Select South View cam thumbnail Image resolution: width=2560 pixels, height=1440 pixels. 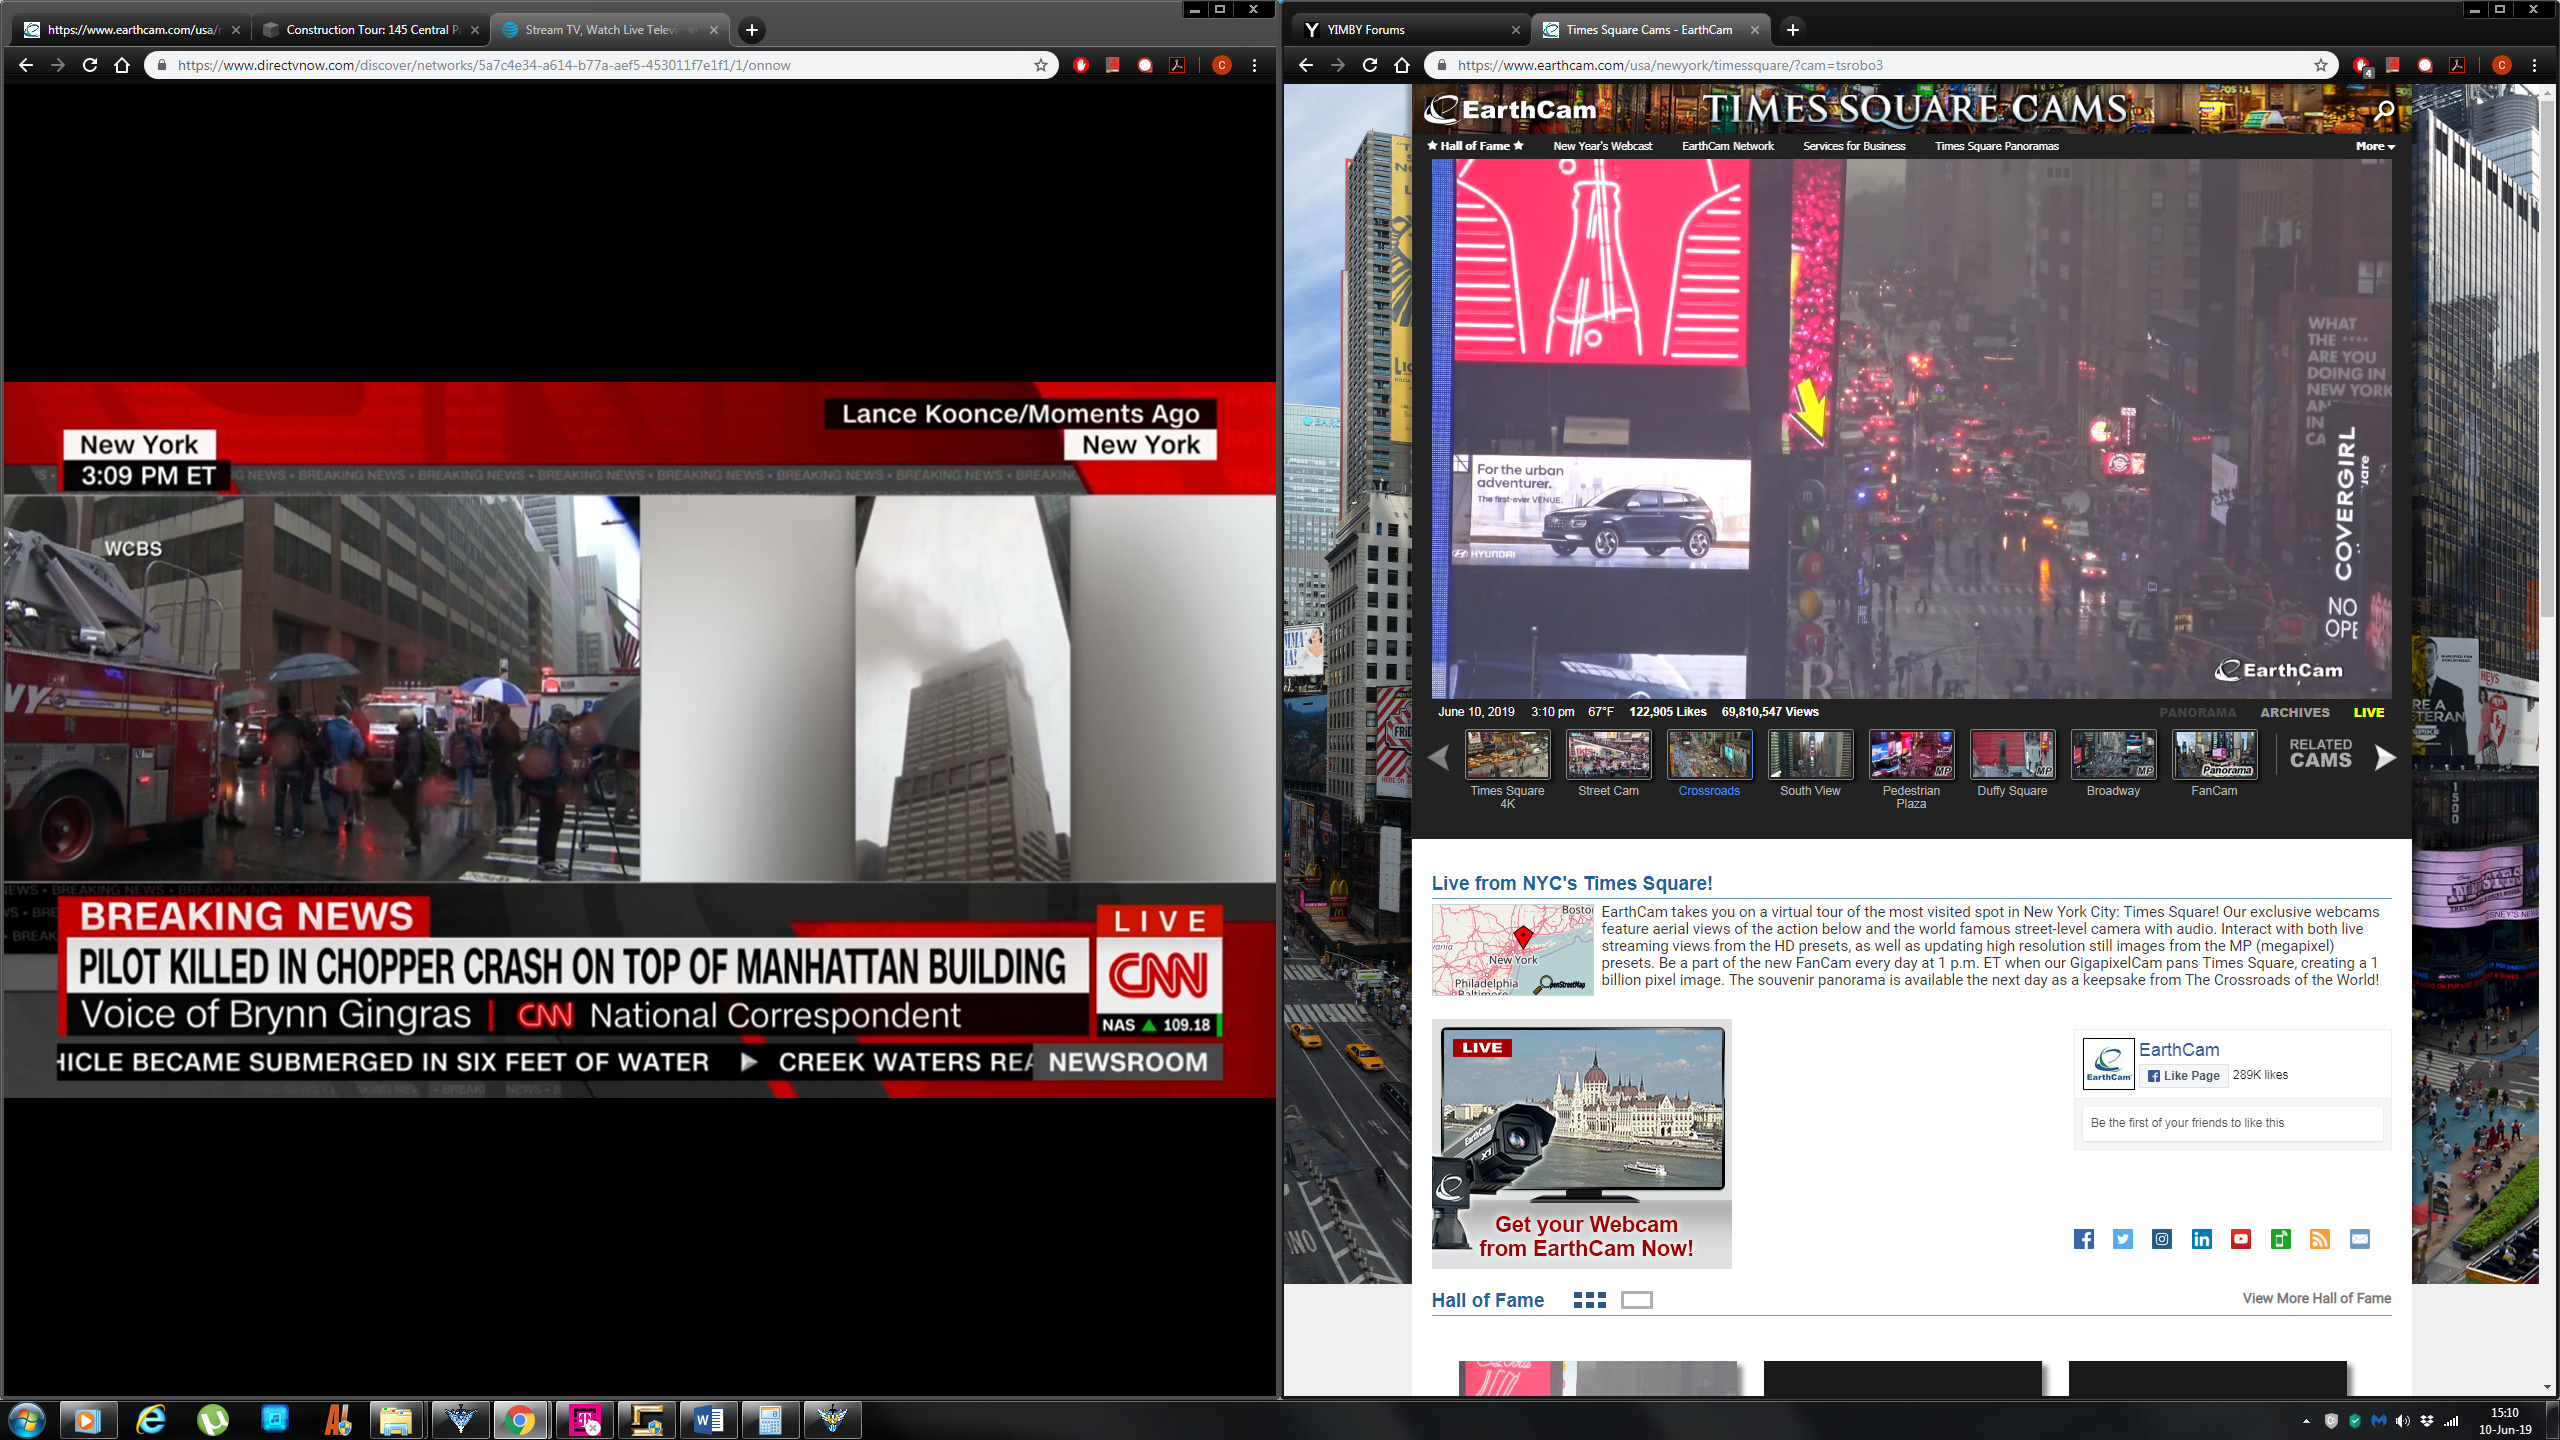pyautogui.click(x=1810, y=755)
